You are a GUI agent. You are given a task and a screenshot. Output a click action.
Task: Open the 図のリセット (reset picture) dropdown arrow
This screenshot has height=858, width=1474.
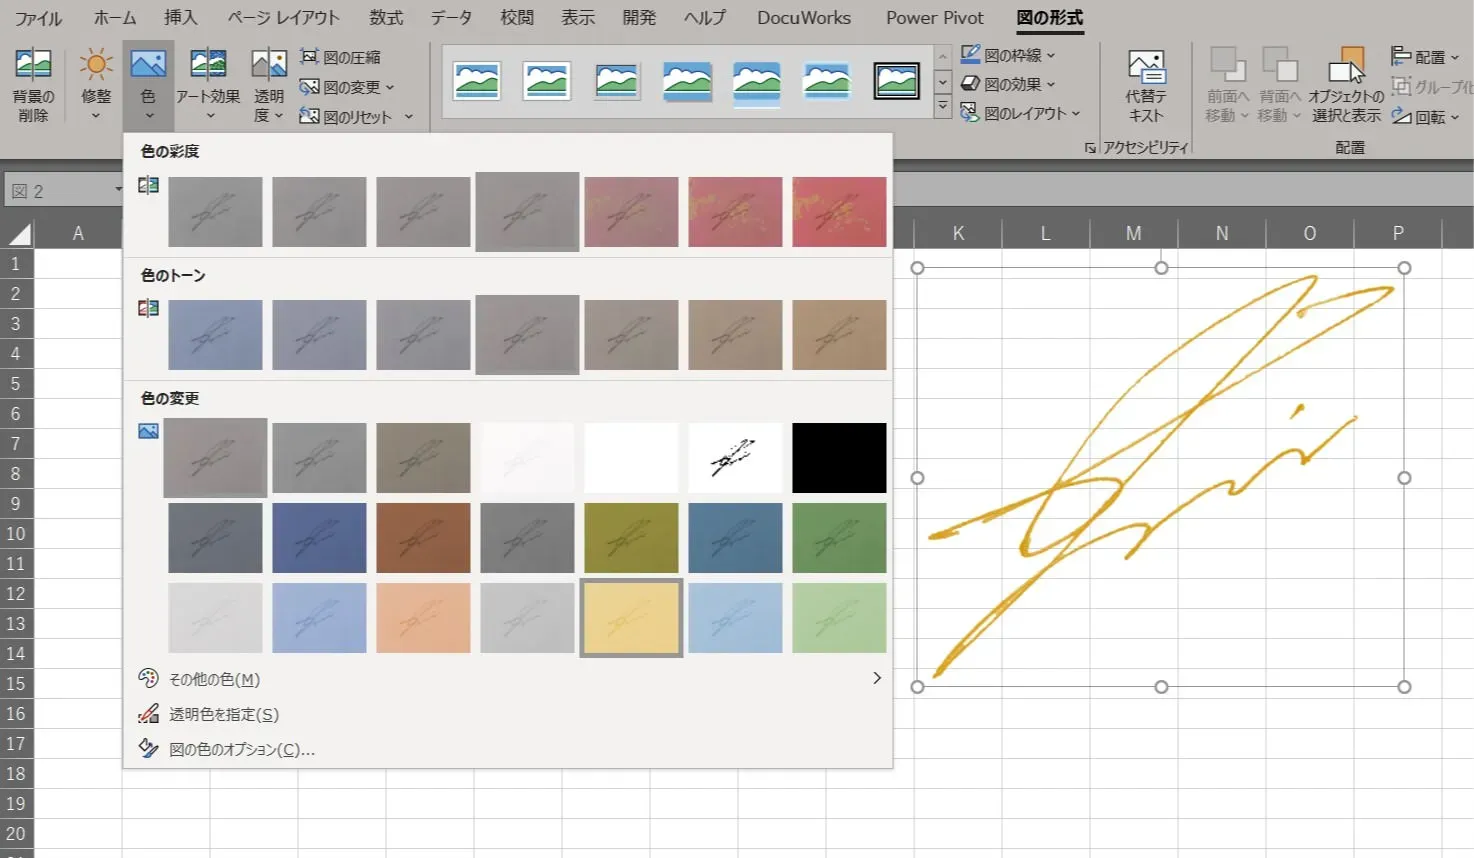(409, 117)
